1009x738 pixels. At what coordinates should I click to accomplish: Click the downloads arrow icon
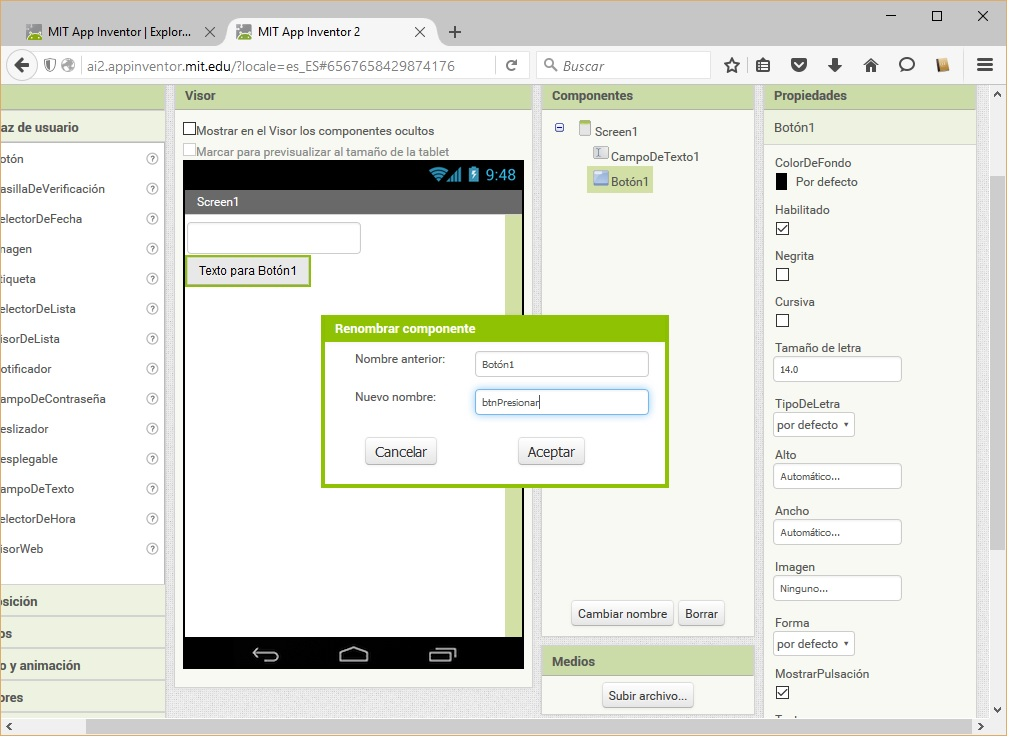point(835,65)
